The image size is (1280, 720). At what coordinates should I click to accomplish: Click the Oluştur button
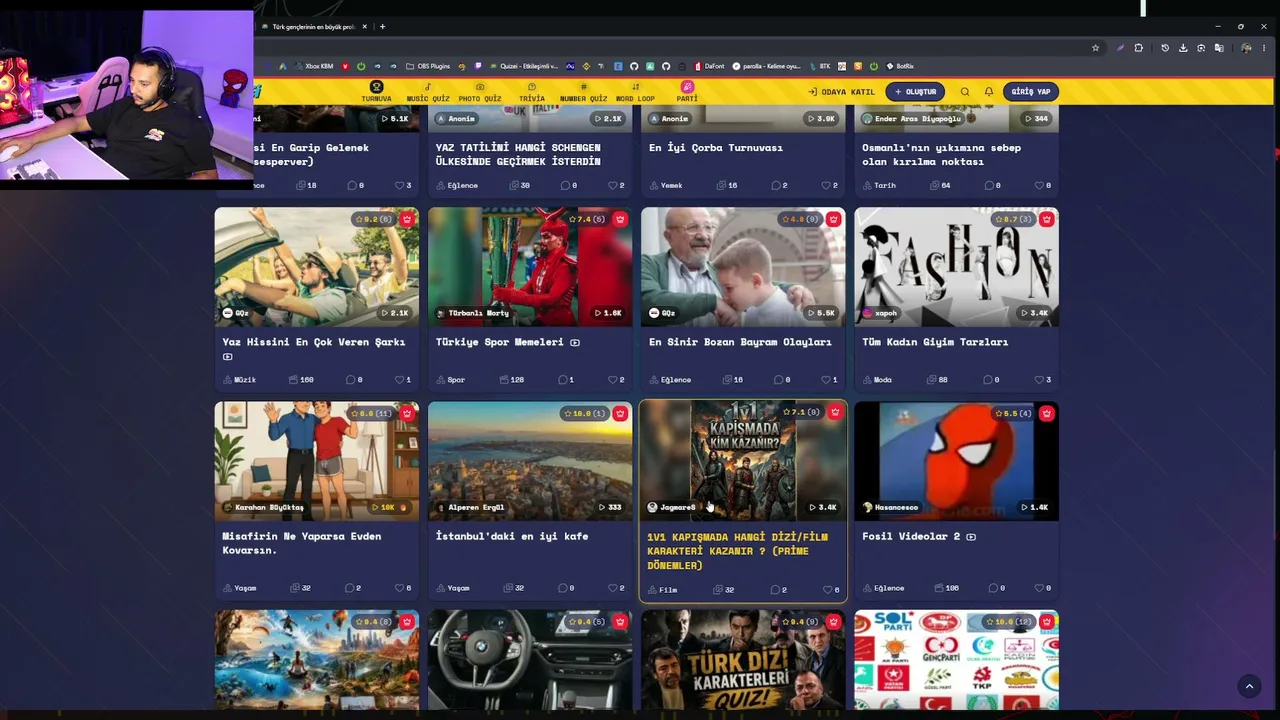click(x=915, y=92)
